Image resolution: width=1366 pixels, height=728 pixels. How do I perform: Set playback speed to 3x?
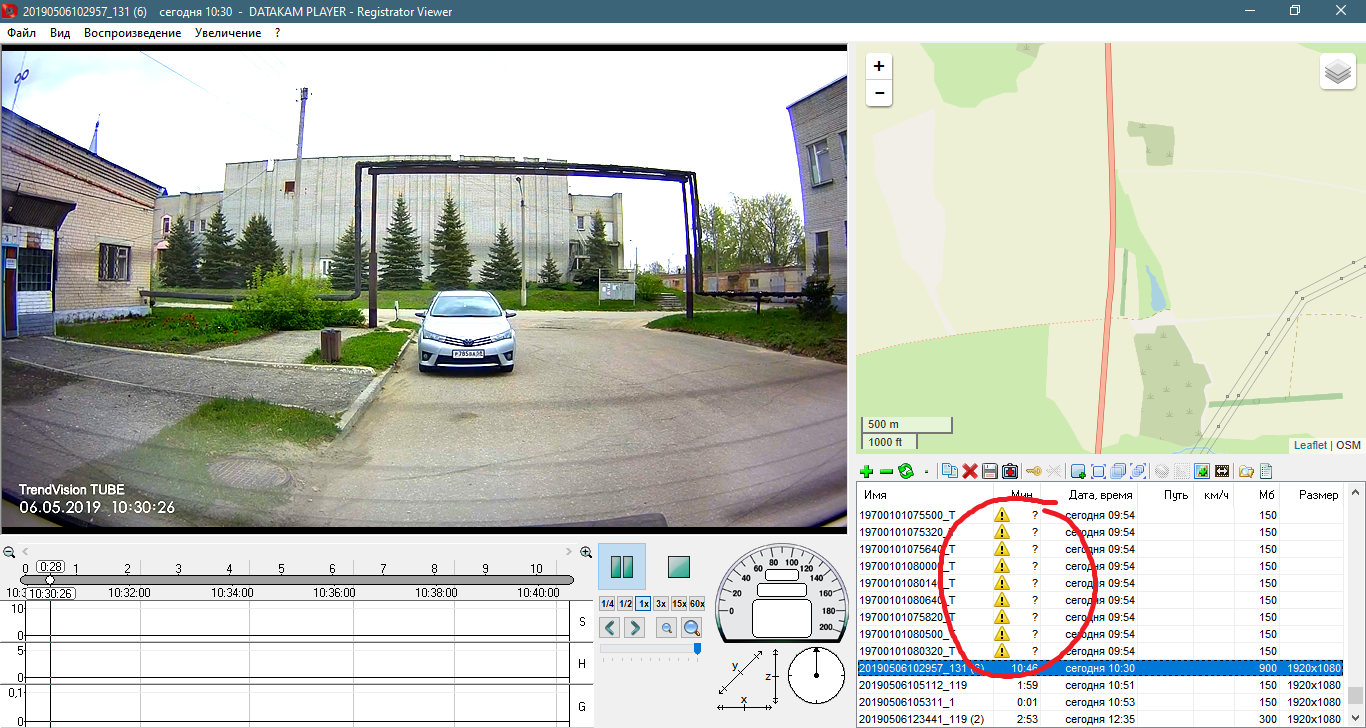click(x=661, y=603)
